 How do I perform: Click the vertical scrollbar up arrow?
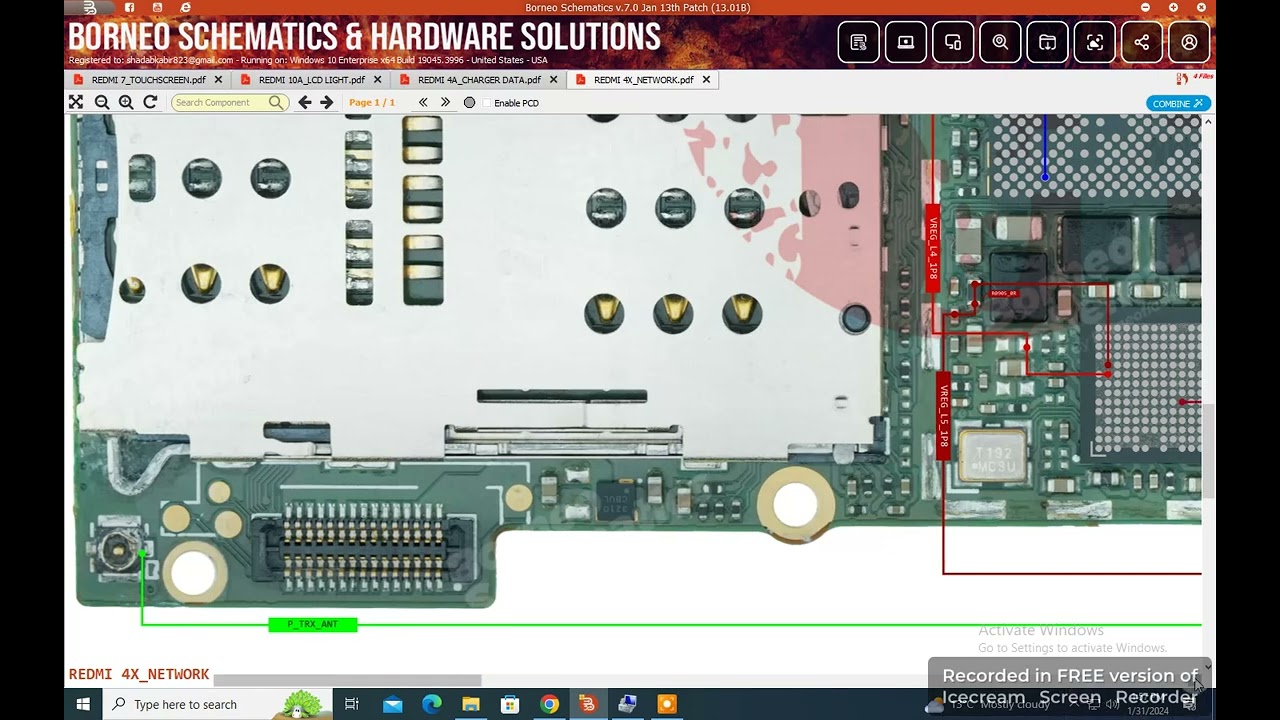pyautogui.click(x=1208, y=121)
